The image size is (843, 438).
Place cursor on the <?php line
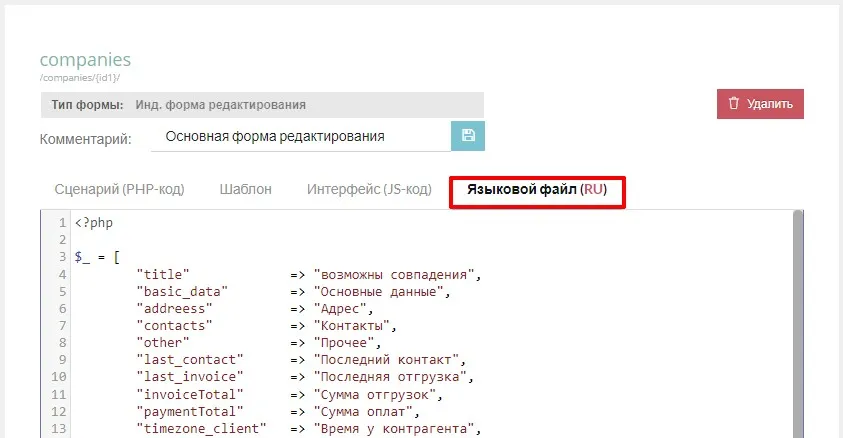coord(93,222)
